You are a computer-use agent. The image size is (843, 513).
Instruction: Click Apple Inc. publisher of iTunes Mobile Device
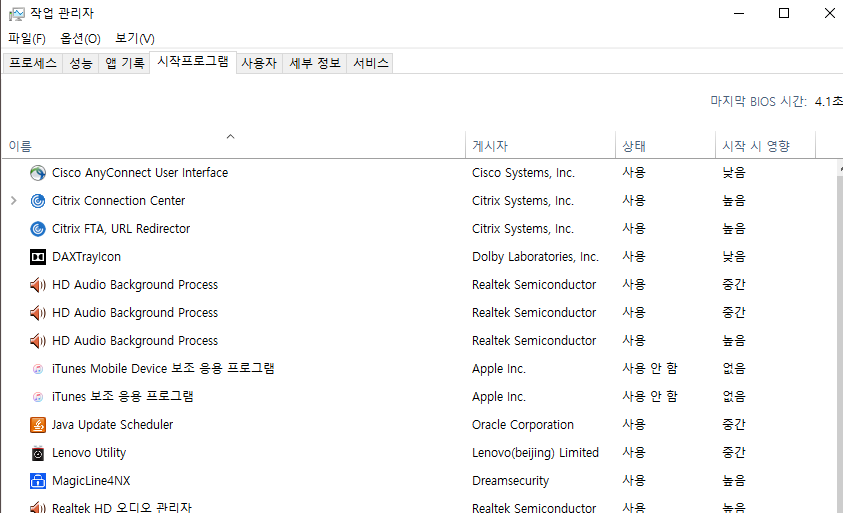click(x=498, y=369)
